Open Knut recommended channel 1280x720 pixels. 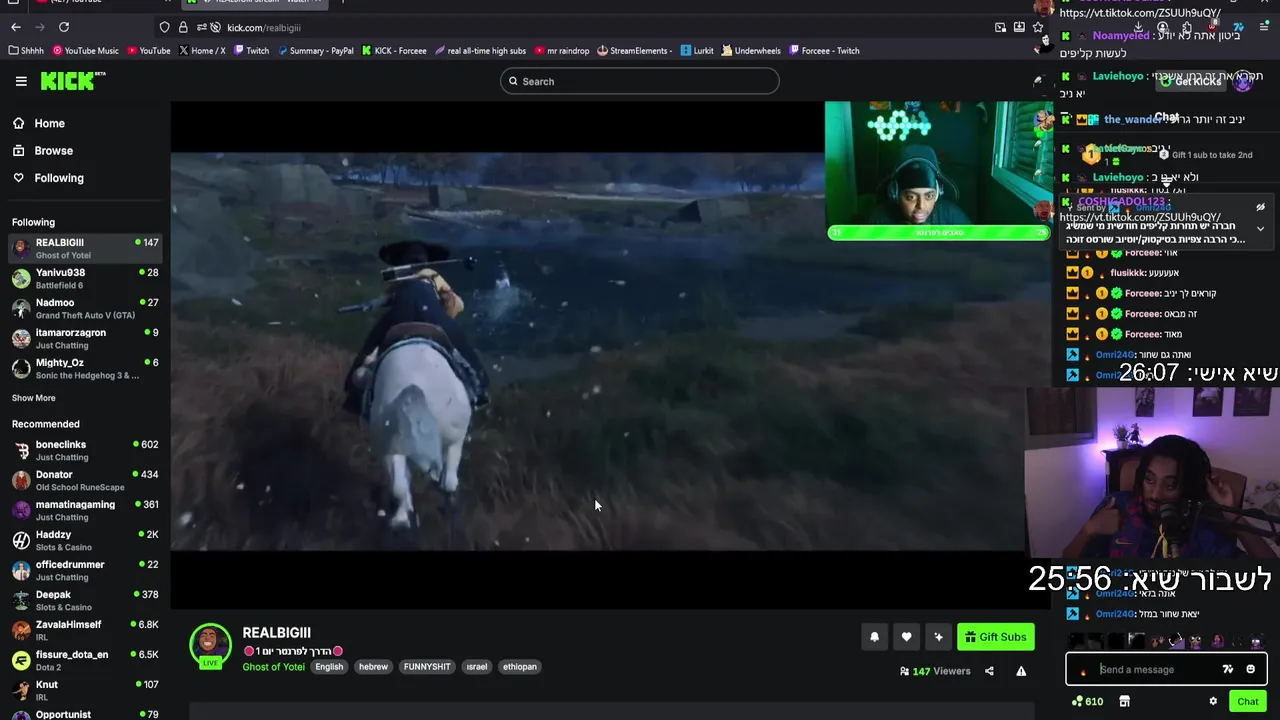coord(84,690)
